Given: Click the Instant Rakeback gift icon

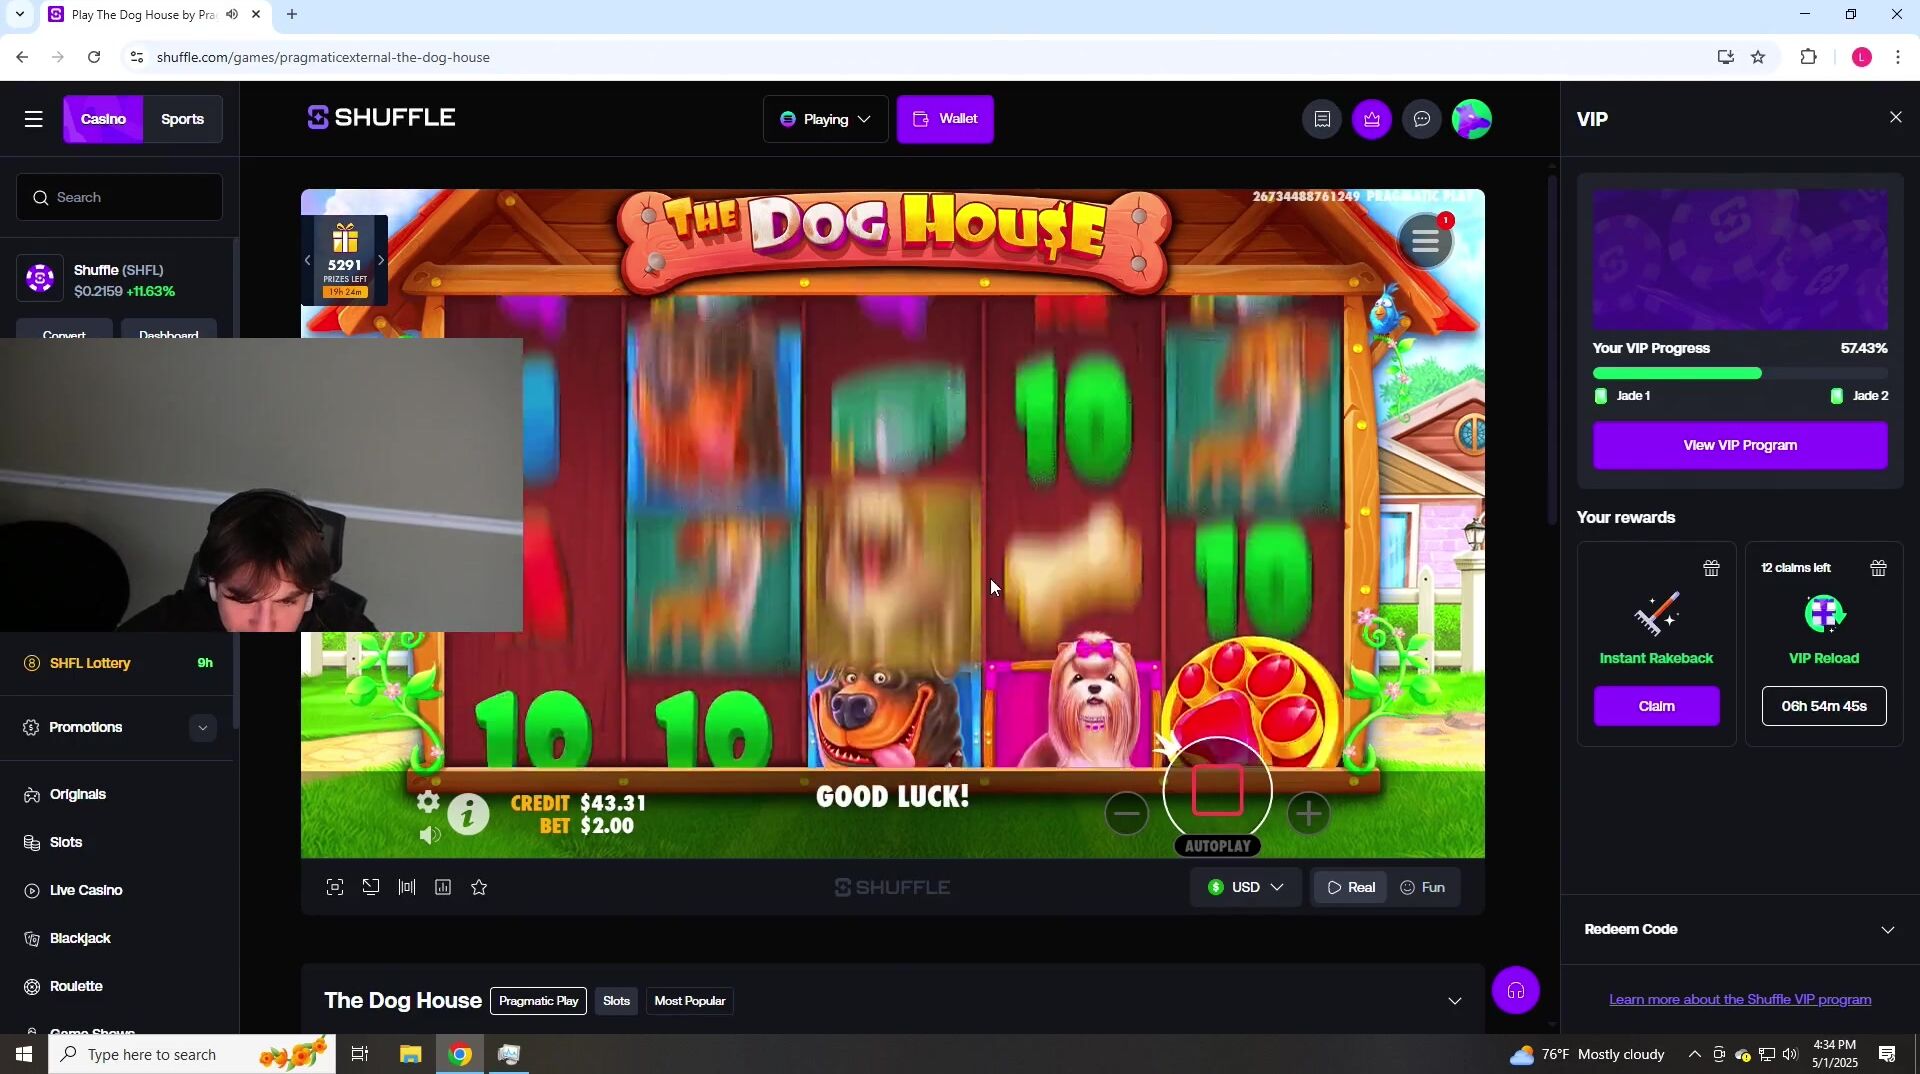Looking at the screenshot, I should (1712, 568).
